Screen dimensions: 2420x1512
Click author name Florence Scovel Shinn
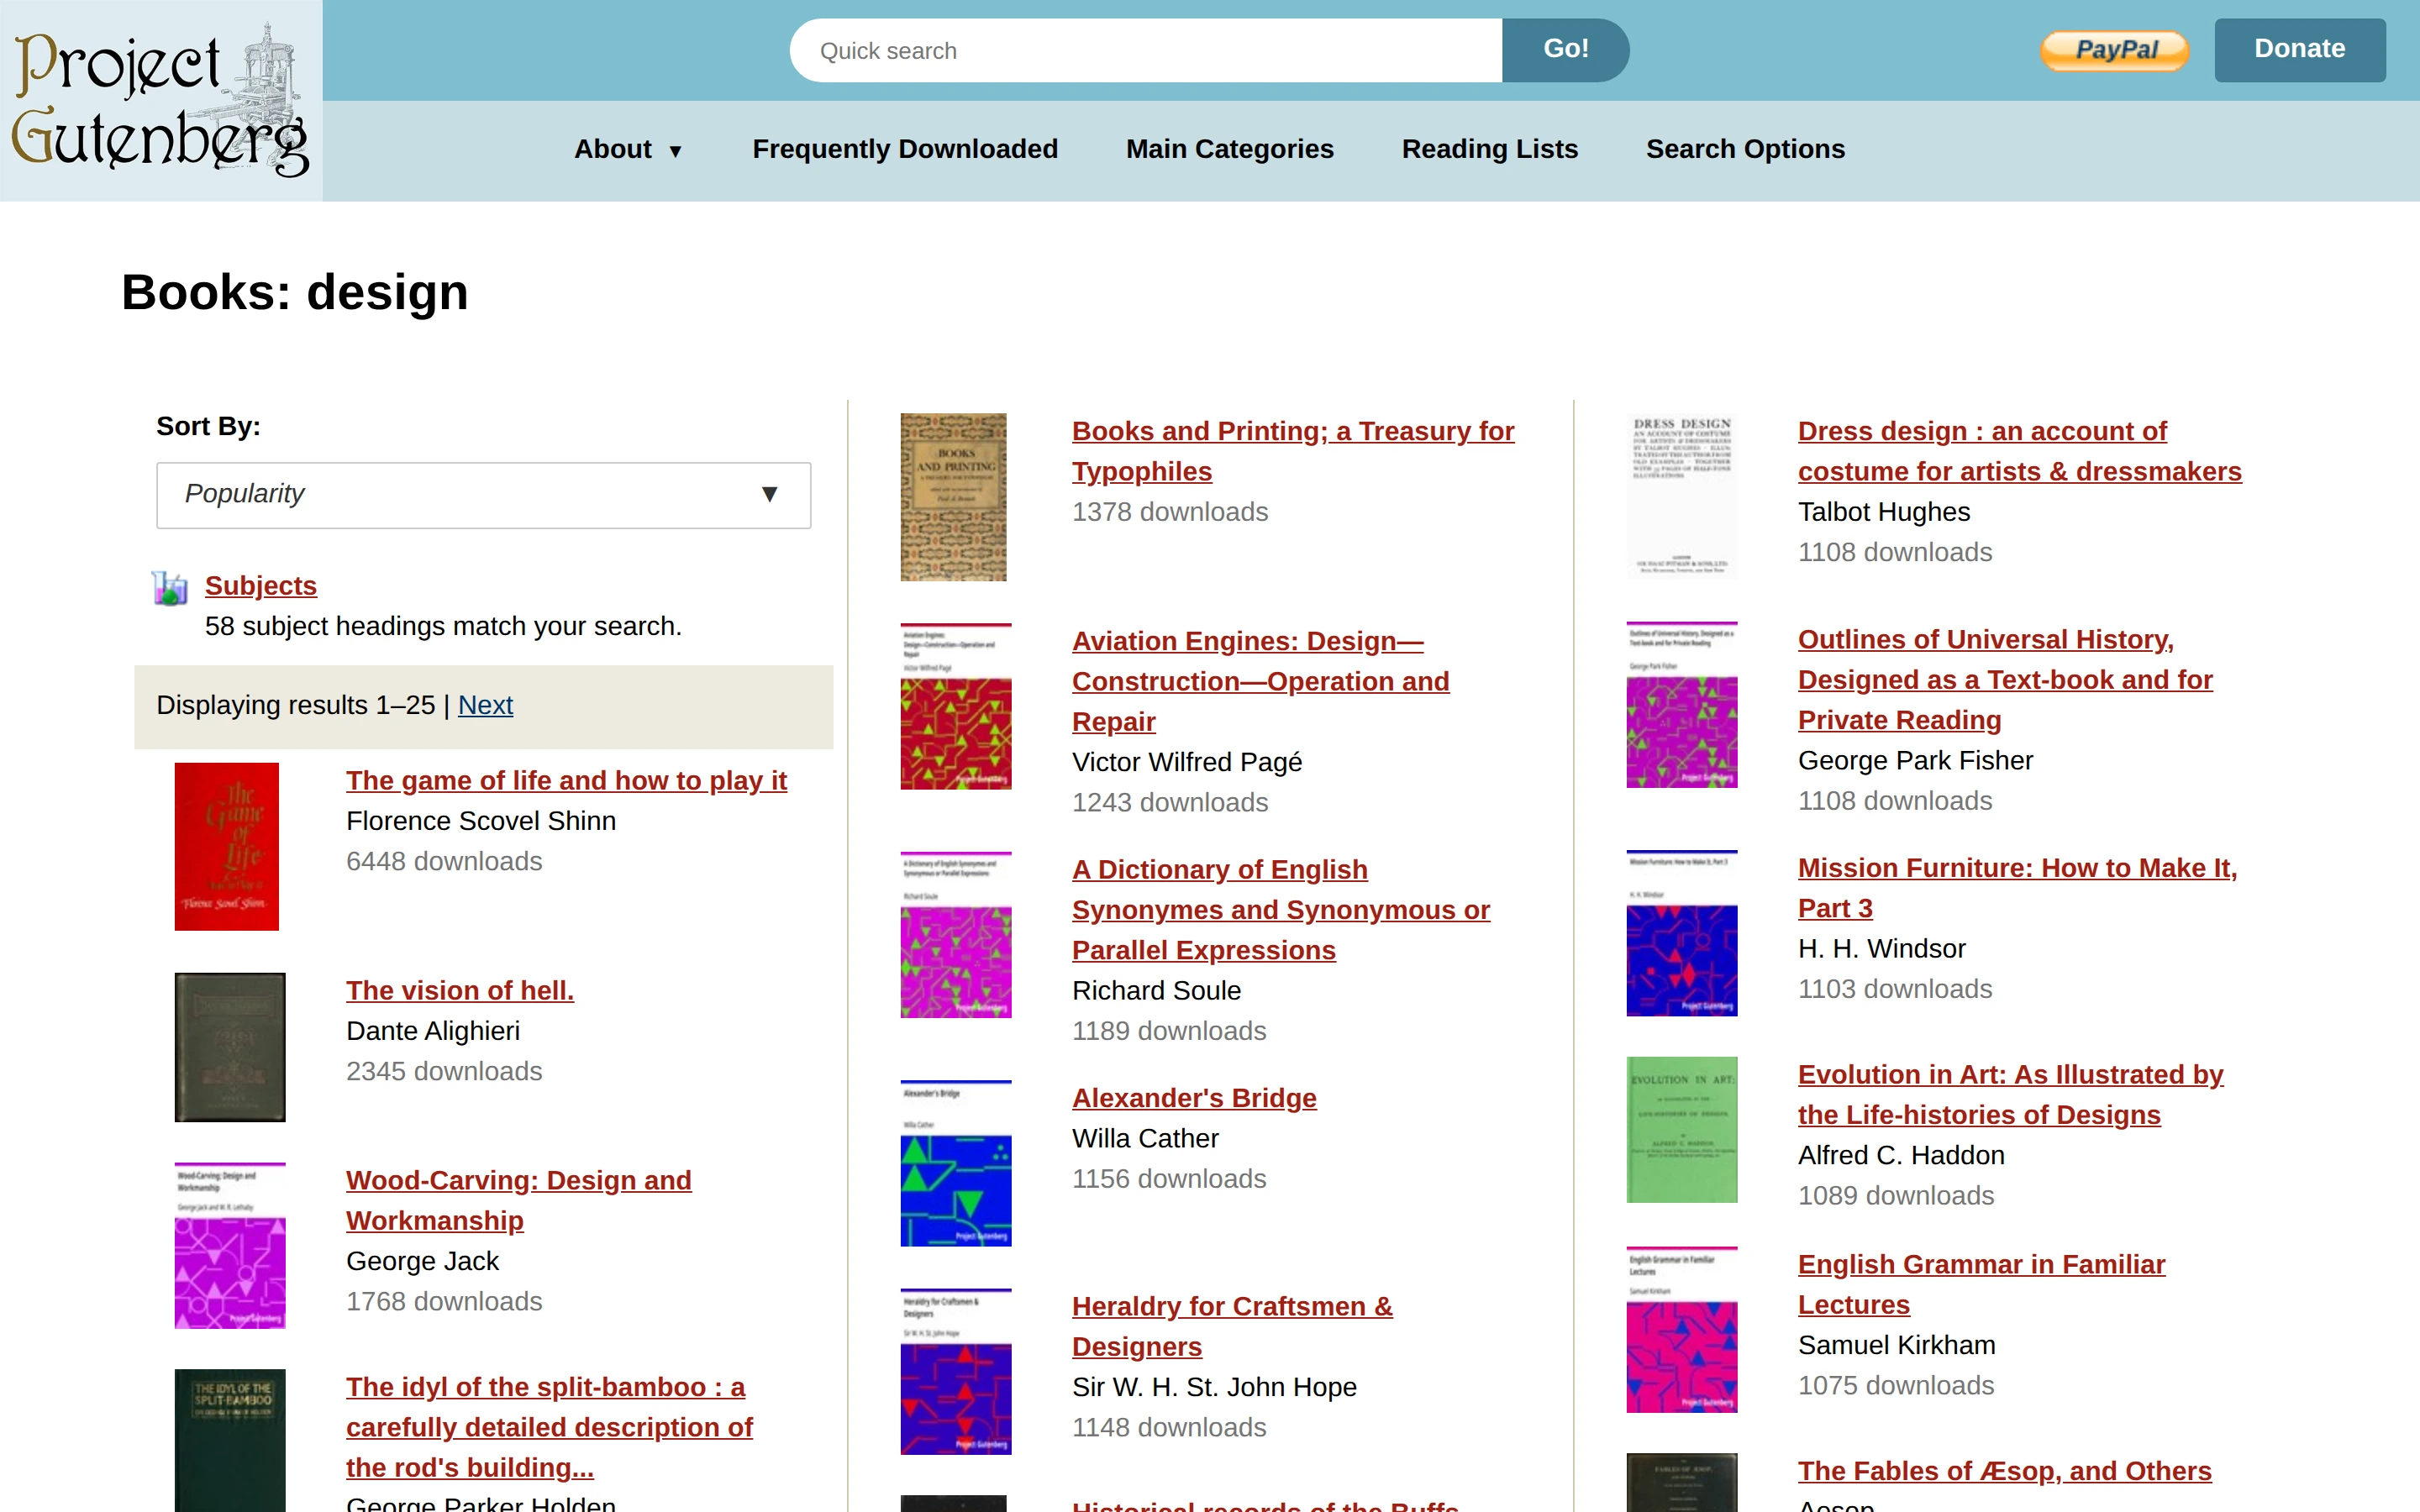pos(481,821)
